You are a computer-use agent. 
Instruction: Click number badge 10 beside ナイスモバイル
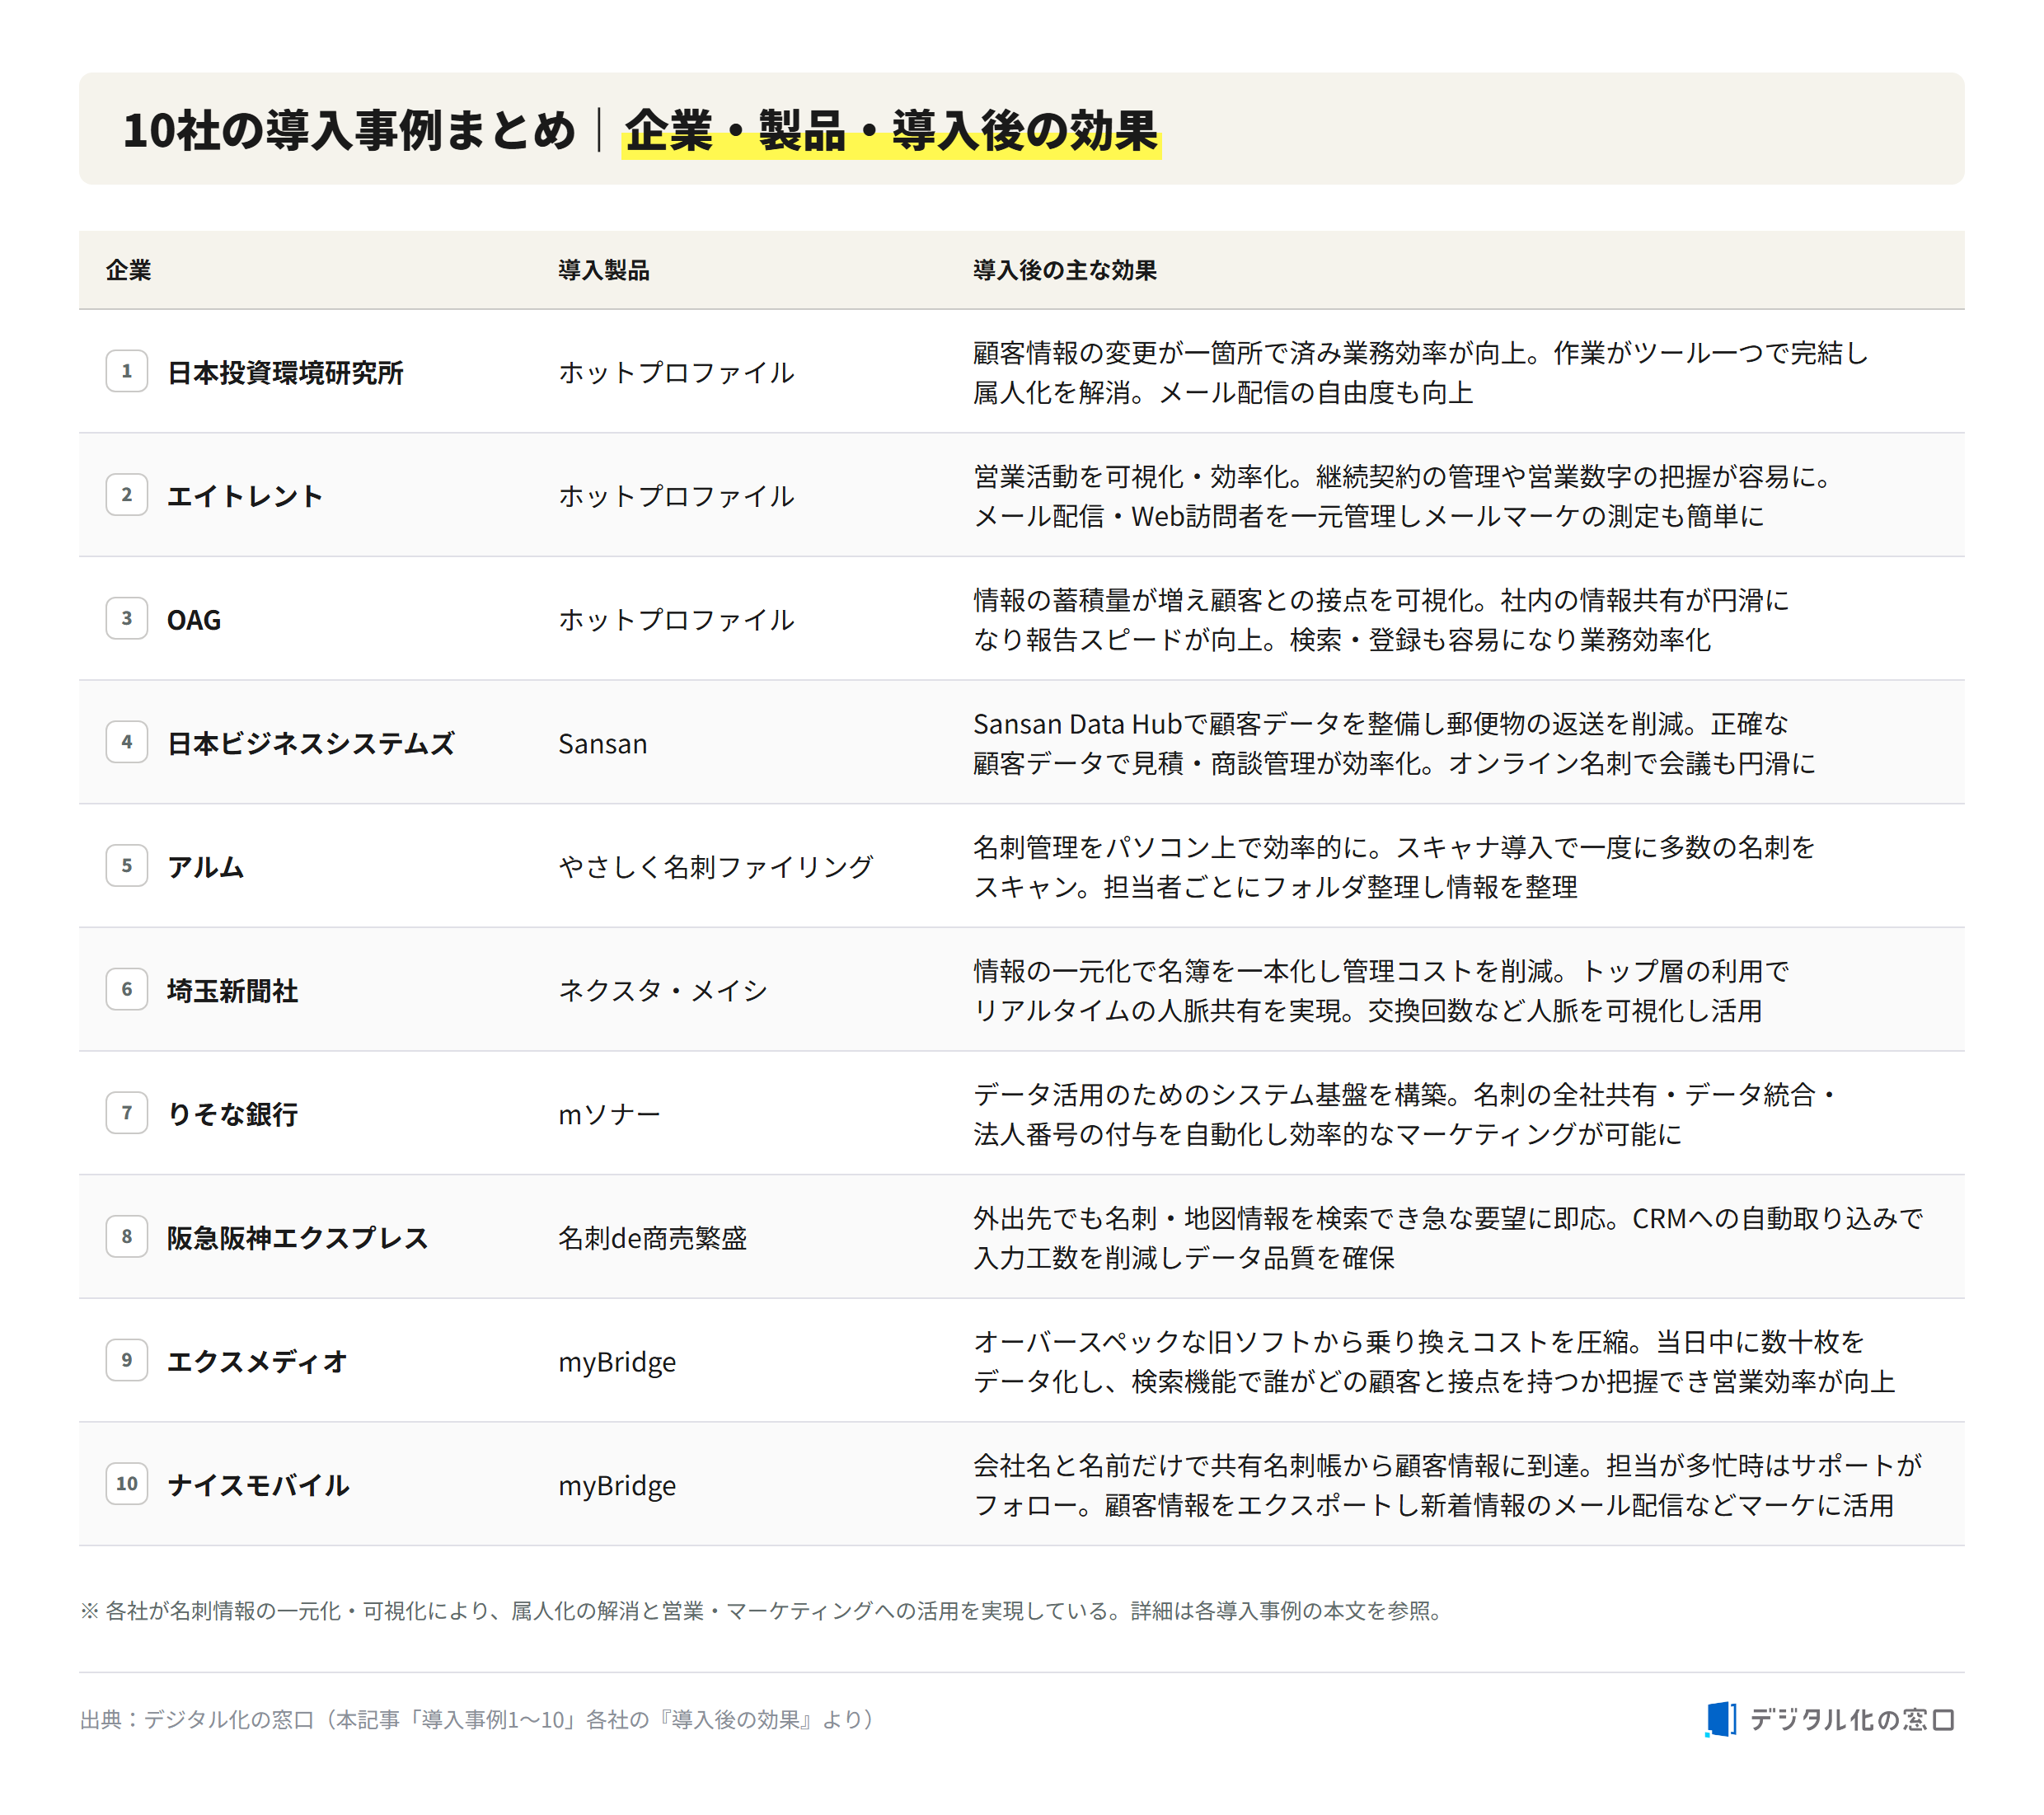click(x=127, y=1483)
